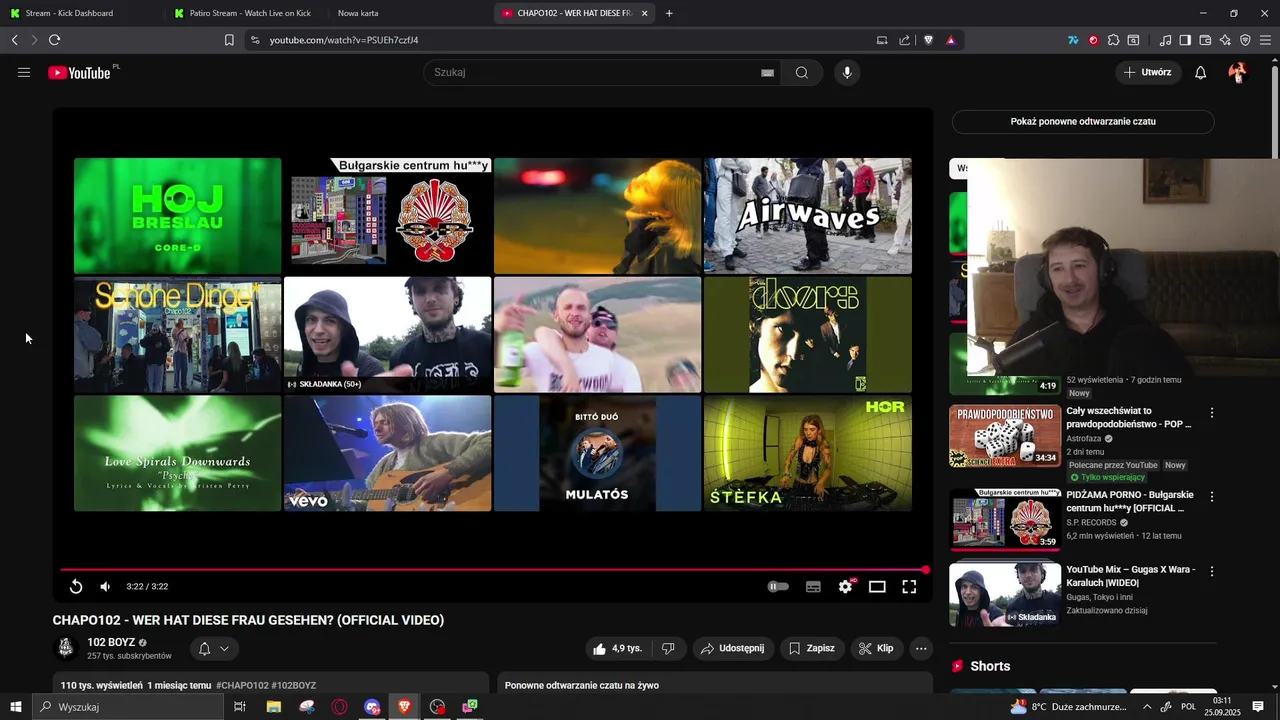This screenshot has height=720, width=1280.
Task: Open the MULATÓS end-screen thumbnail
Action: (x=597, y=453)
